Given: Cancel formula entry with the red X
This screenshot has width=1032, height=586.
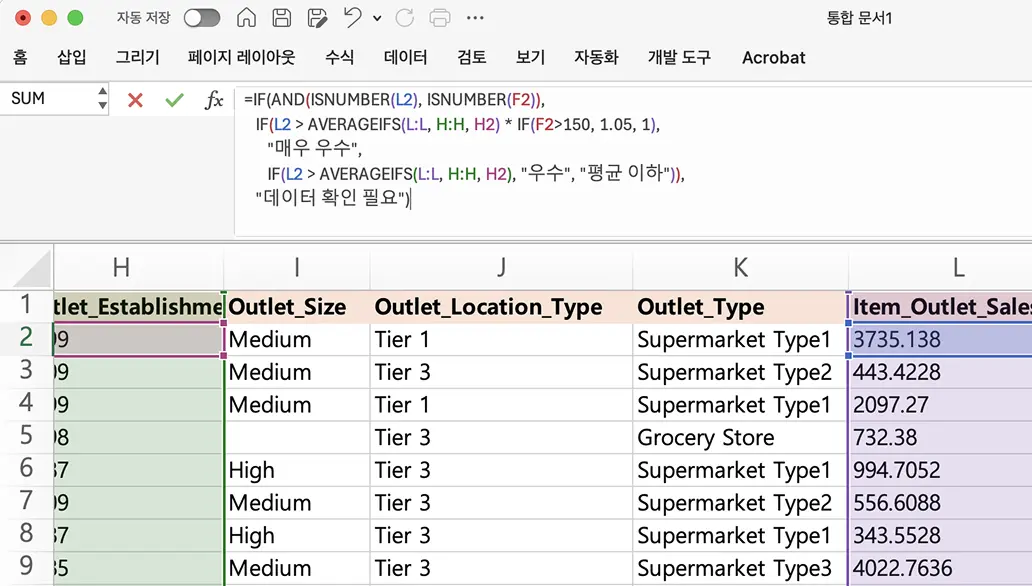Looking at the screenshot, I should 135,100.
